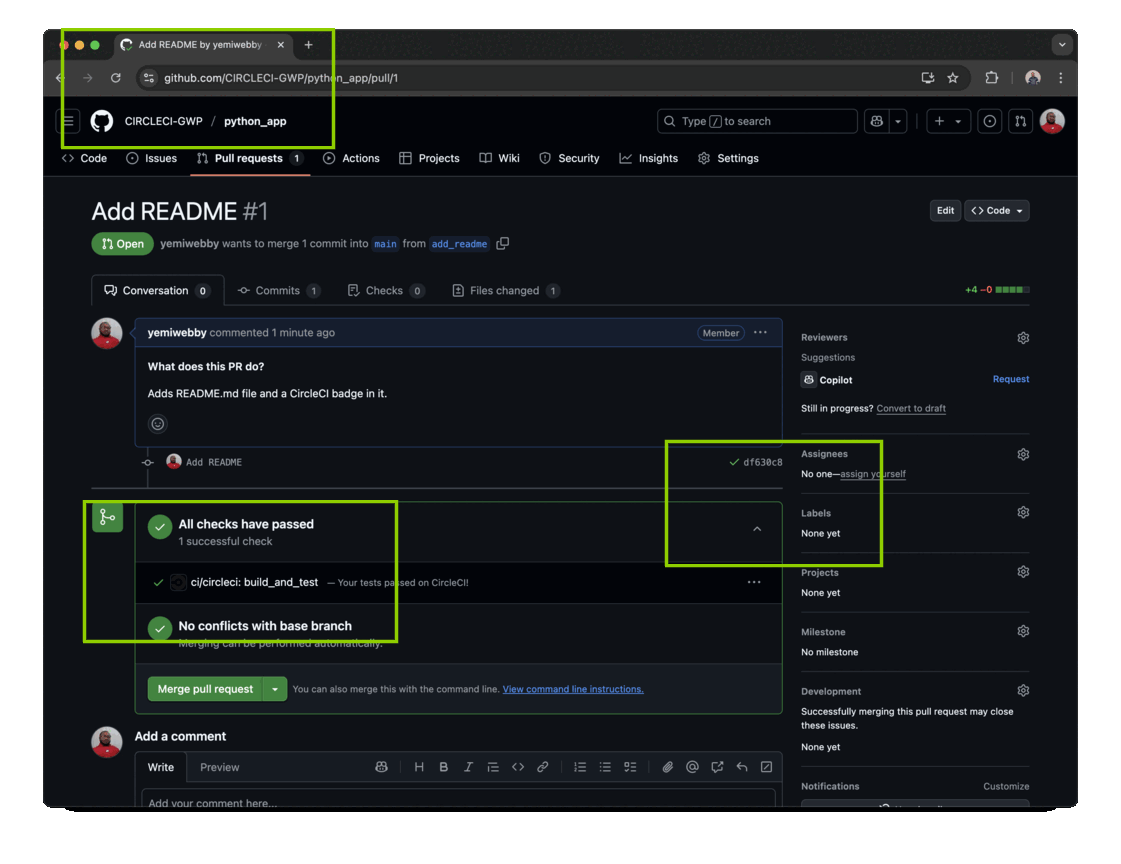Insert a link with editor toolbar icon
This screenshot has height=864, width=1121.
543,767
